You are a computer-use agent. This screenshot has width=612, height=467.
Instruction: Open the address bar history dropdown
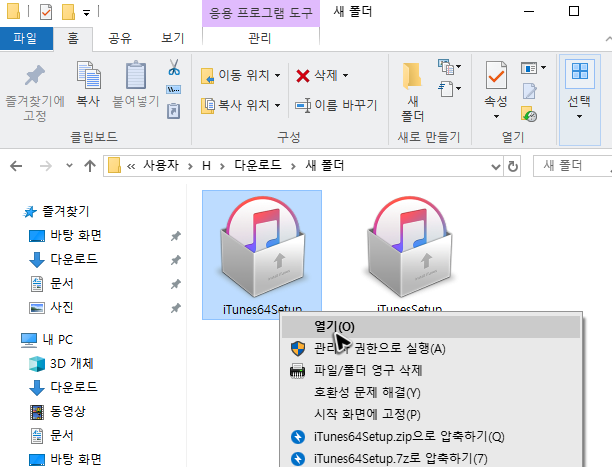[496, 166]
